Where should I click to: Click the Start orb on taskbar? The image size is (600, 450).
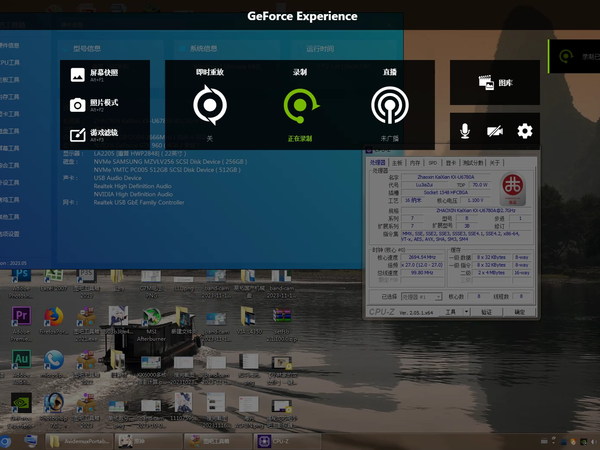tap(5, 441)
